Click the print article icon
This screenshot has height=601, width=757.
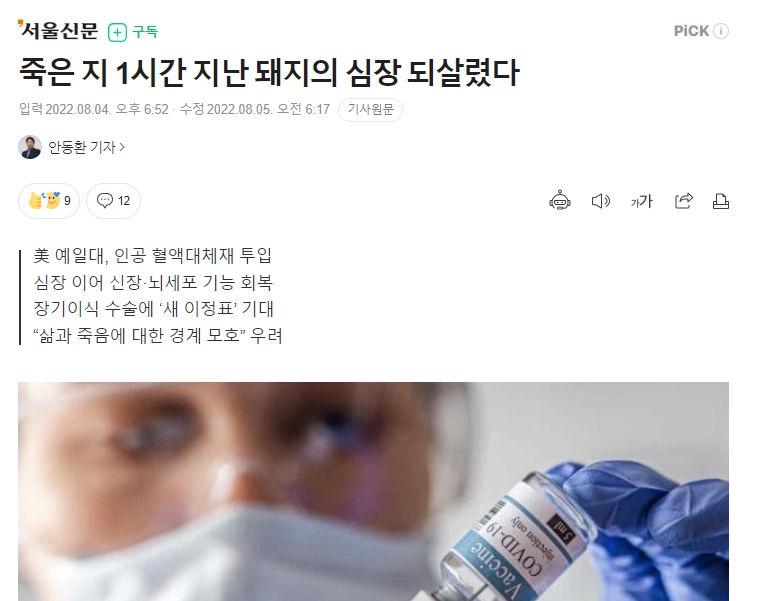(721, 201)
